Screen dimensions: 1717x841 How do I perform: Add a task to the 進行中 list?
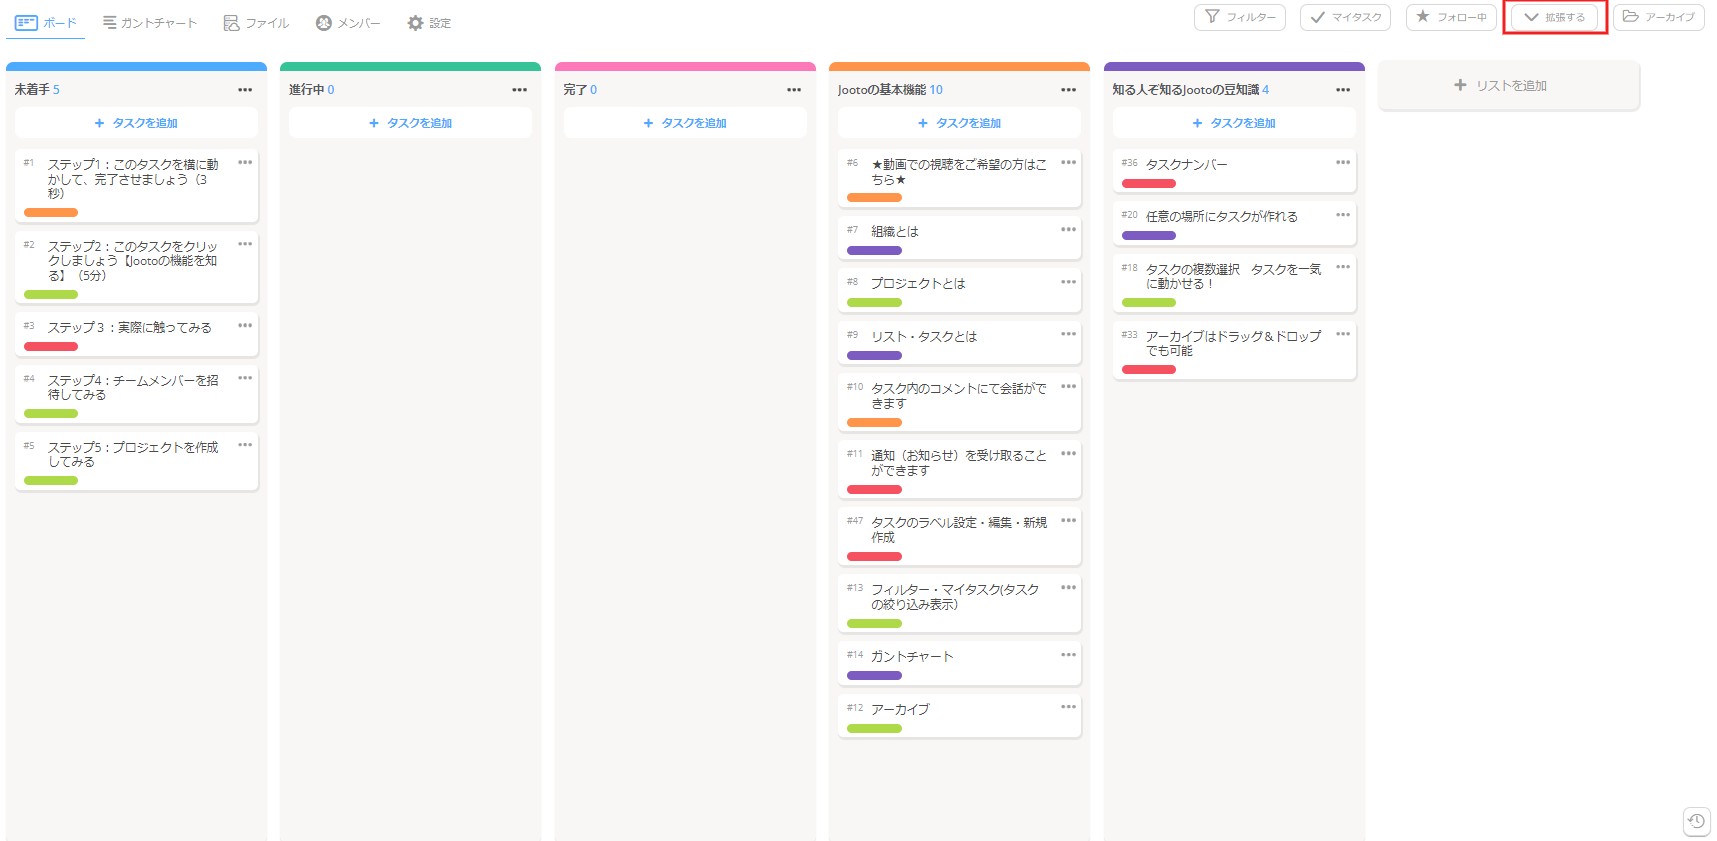pos(410,123)
